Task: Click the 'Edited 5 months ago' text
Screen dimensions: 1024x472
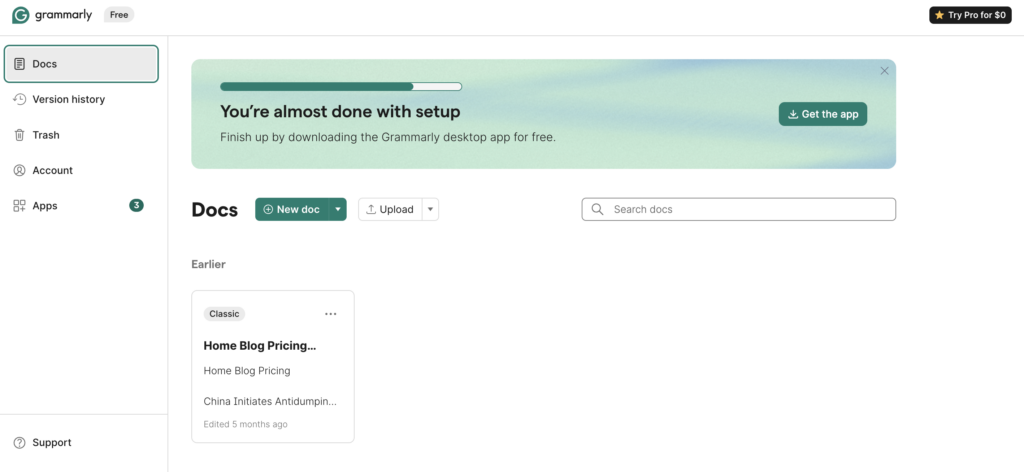Action: pyautogui.click(x=246, y=424)
